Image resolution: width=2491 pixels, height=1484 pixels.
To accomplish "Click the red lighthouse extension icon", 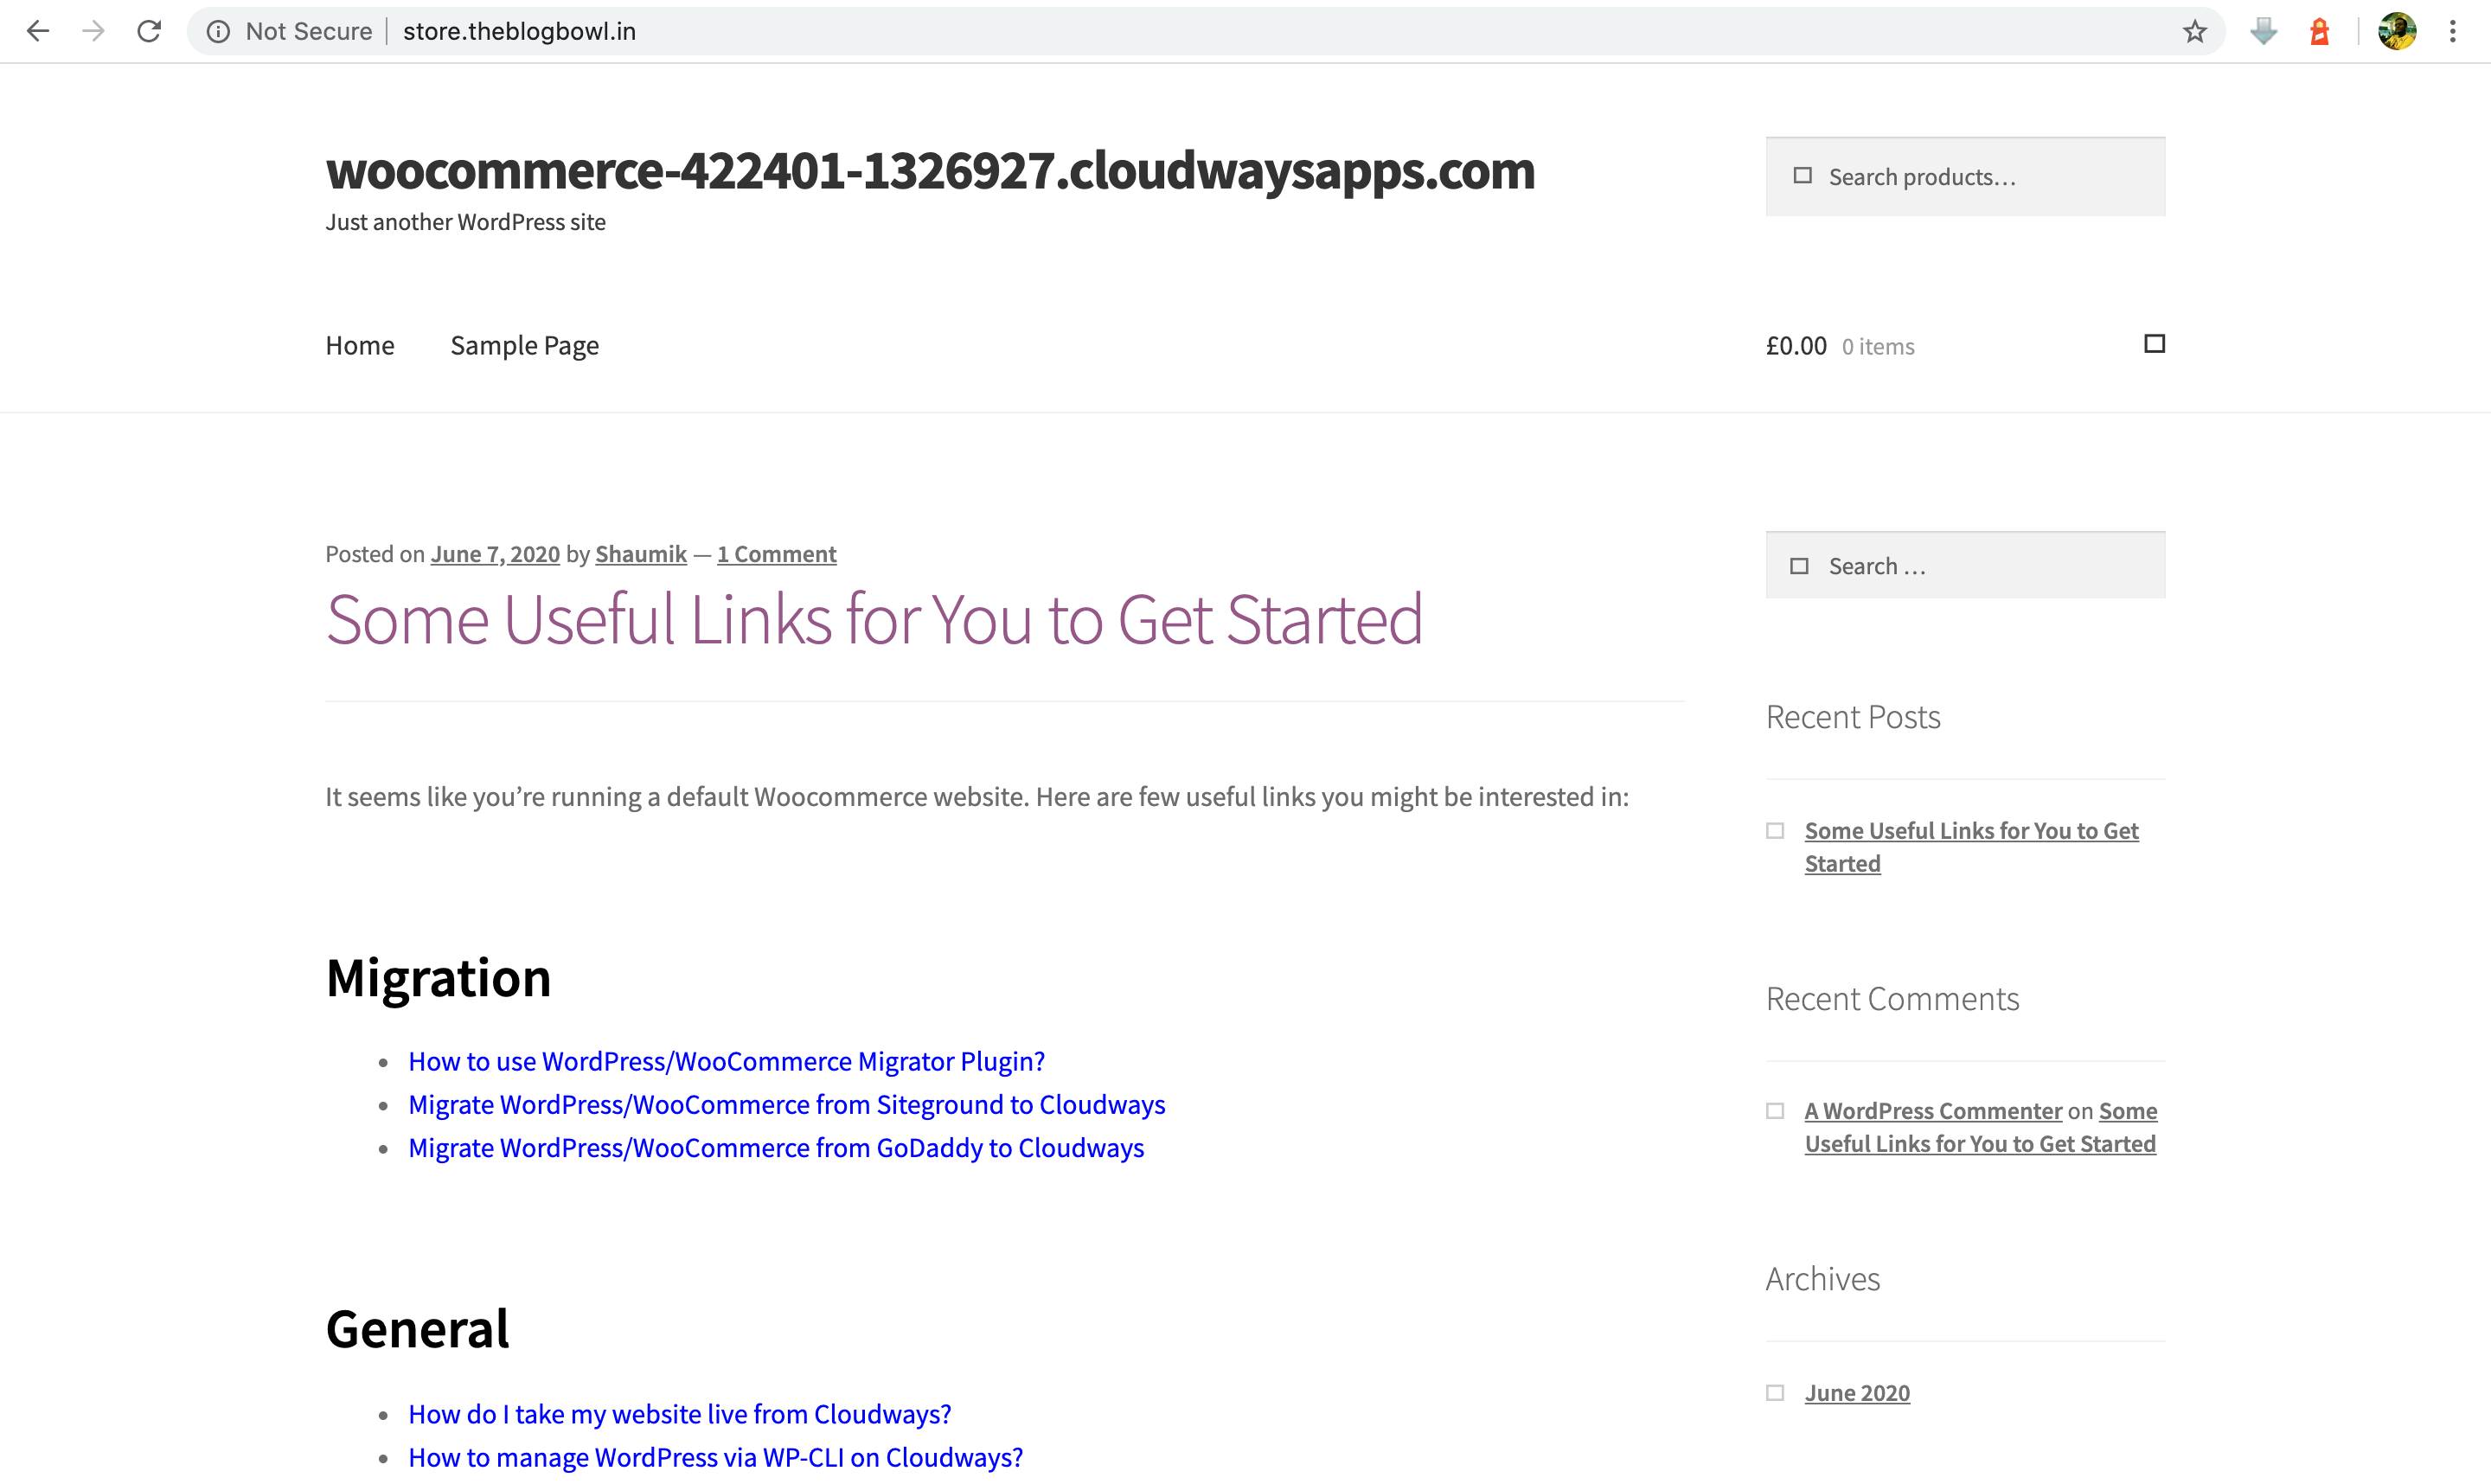I will 2320,31.
